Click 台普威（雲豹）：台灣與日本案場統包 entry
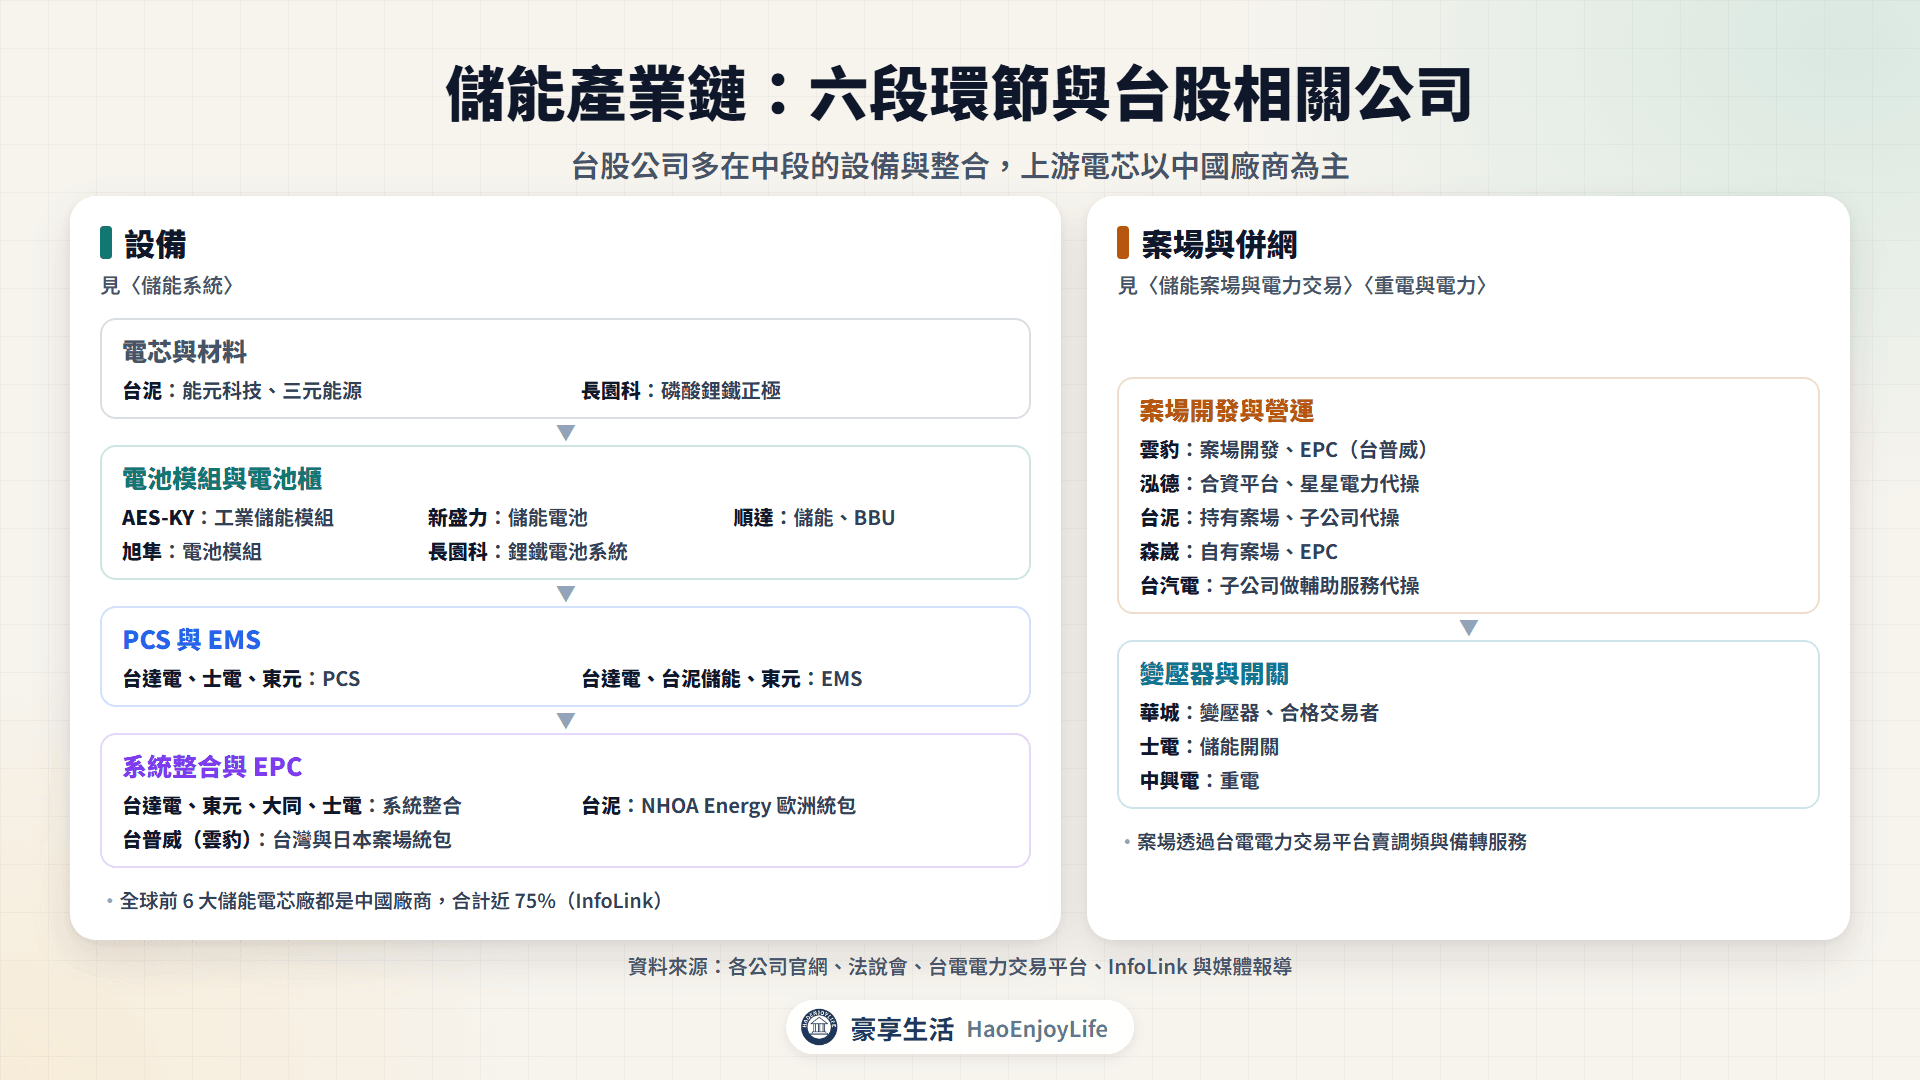The width and height of the screenshot is (1920, 1080). click(x=287, y=840)
